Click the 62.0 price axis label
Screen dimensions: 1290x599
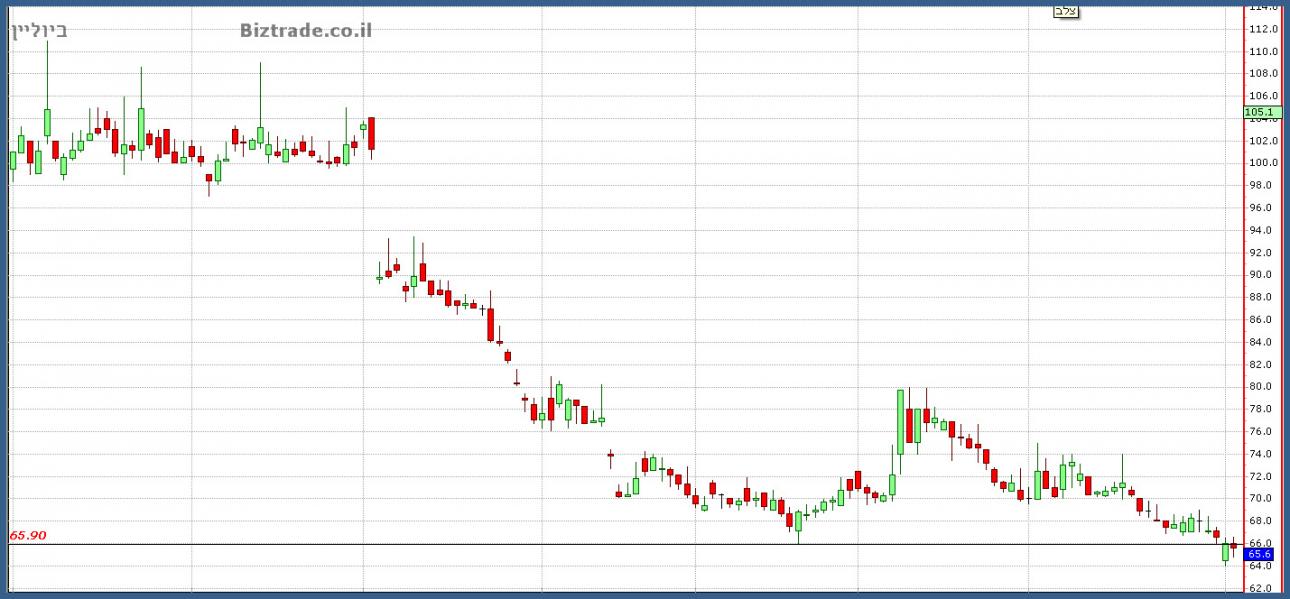pyautogui.click(x=1260, y=588)
